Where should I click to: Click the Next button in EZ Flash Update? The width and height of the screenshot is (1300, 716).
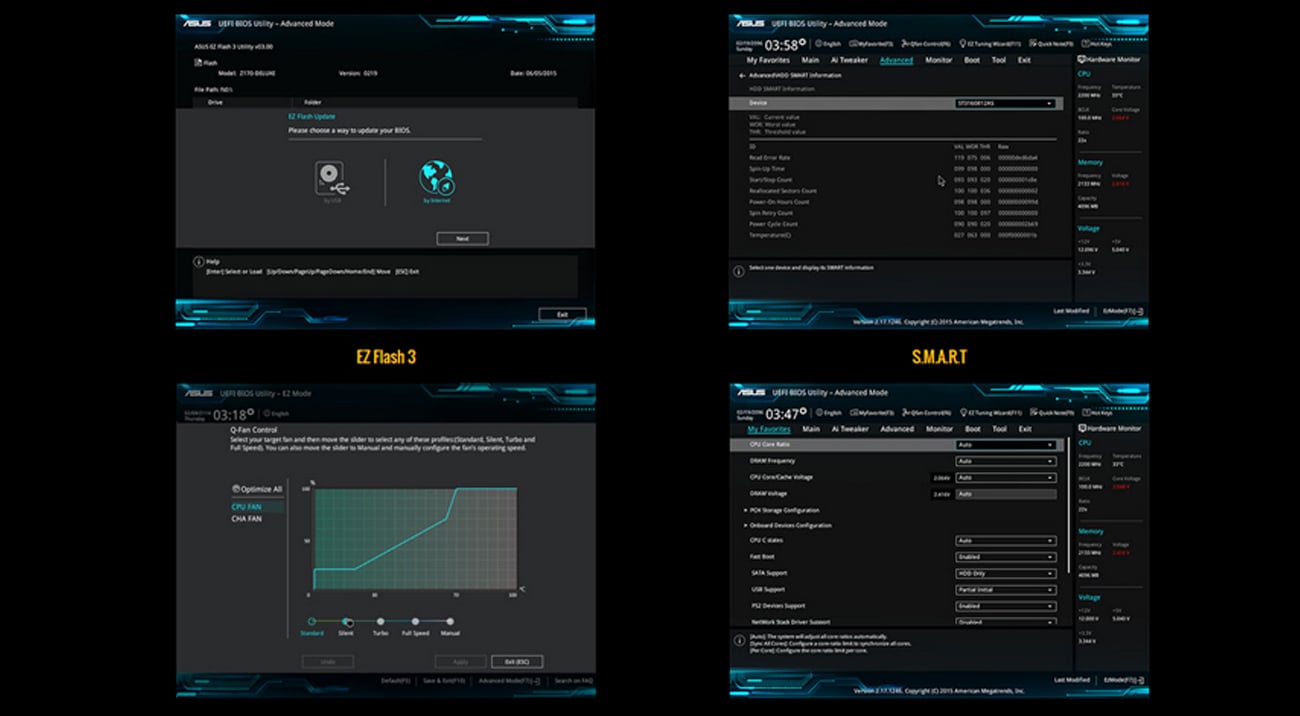[x=462, y=239]
